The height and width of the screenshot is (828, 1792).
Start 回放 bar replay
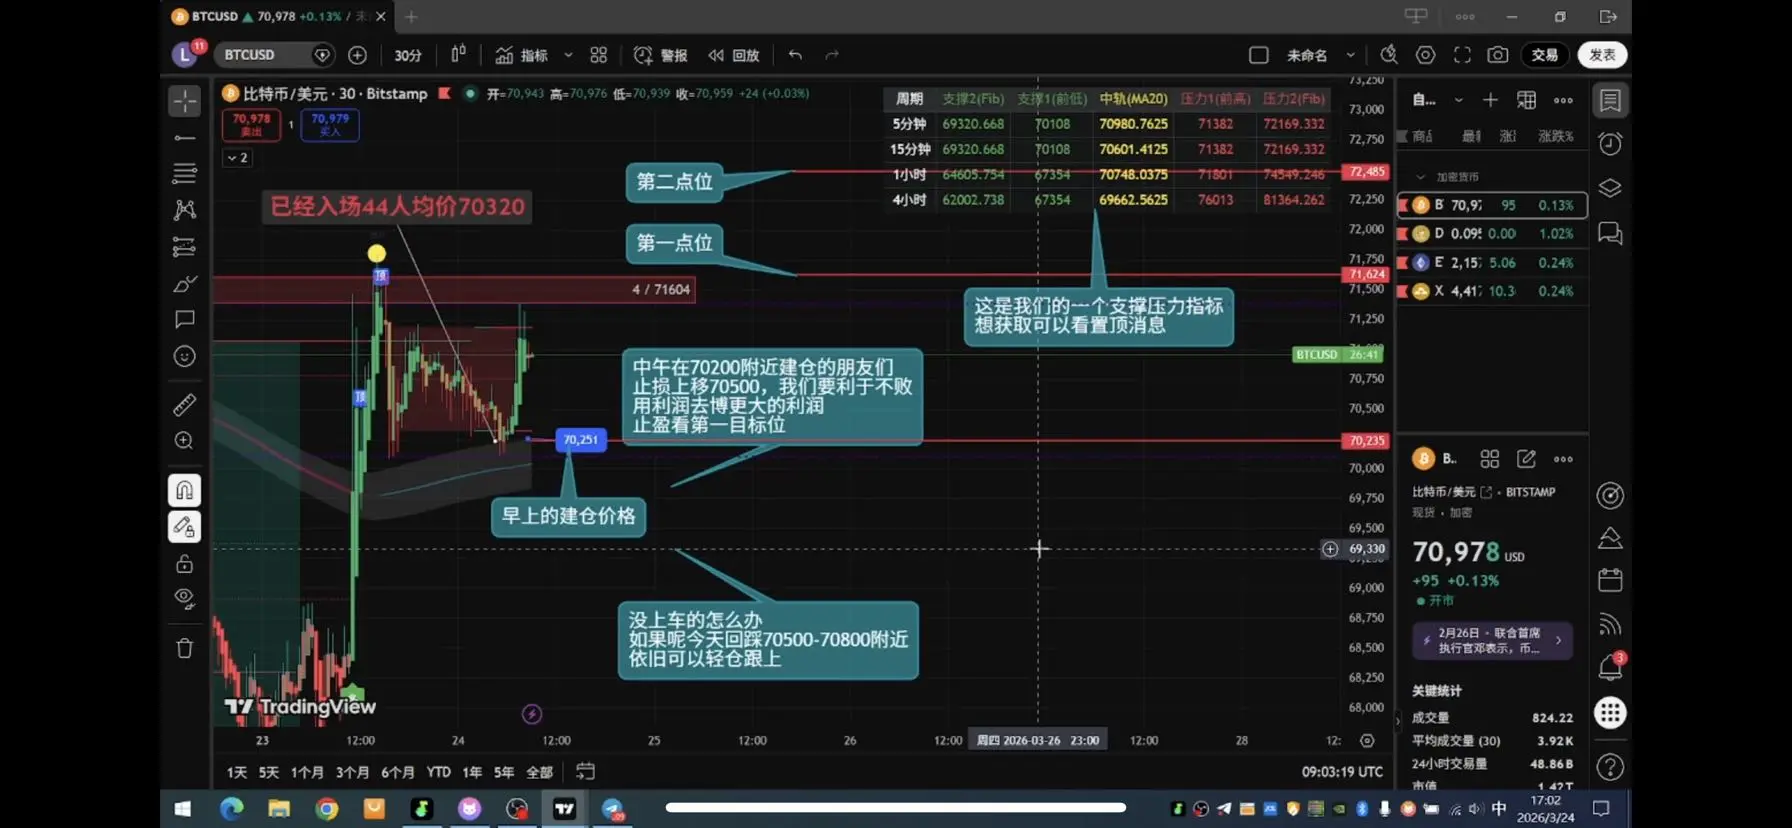pos(734,55)
